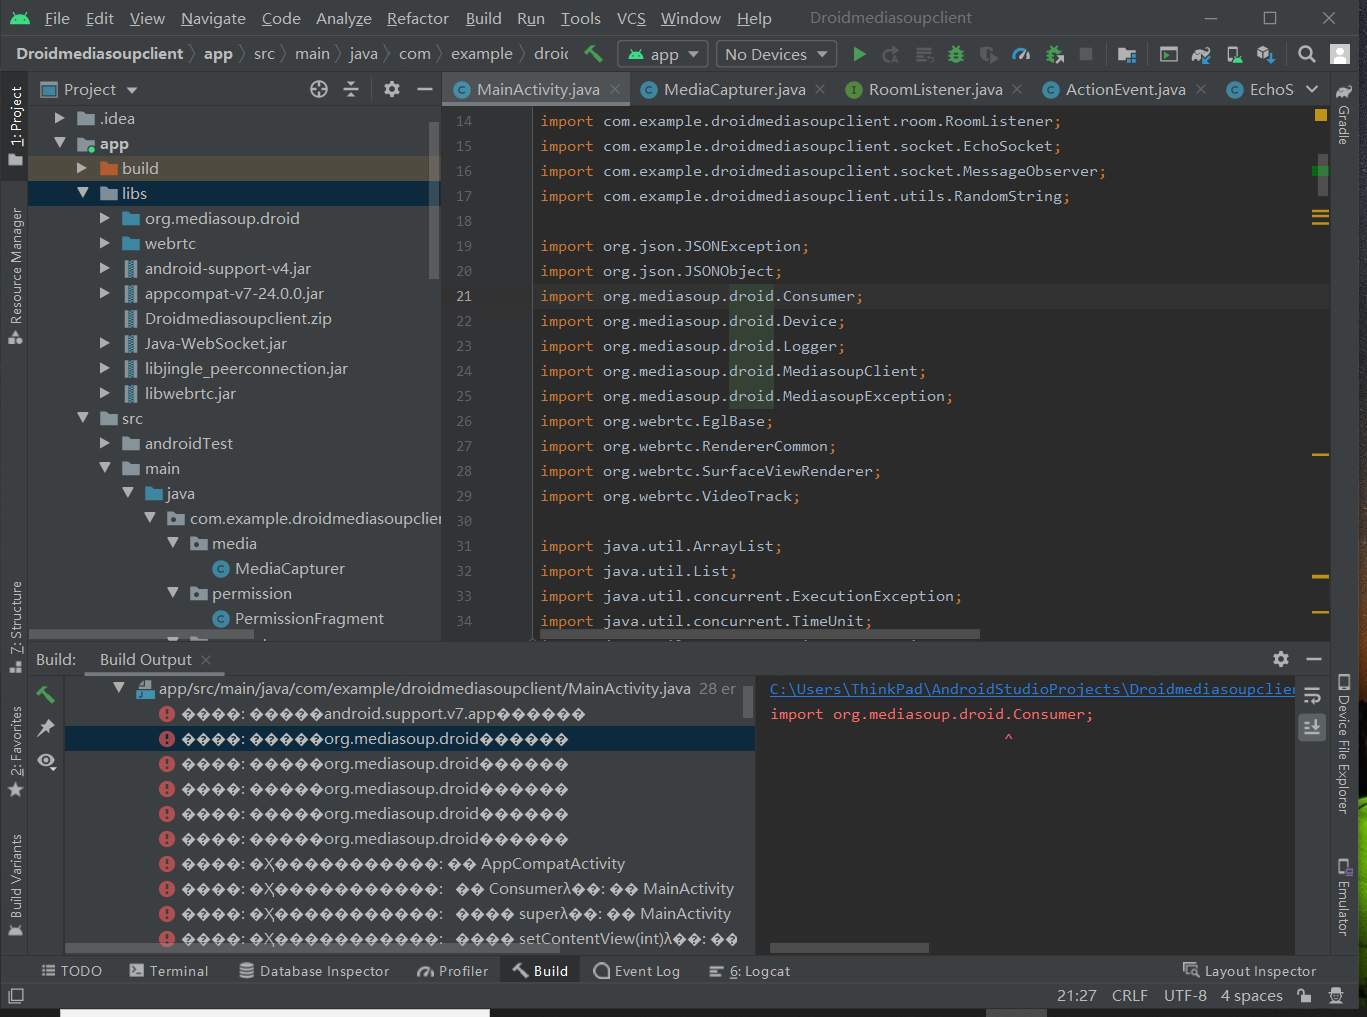Switch to the RoomListener.java tab
Viewport: 1367px width, 1017px height.
(x=935, y=89)
